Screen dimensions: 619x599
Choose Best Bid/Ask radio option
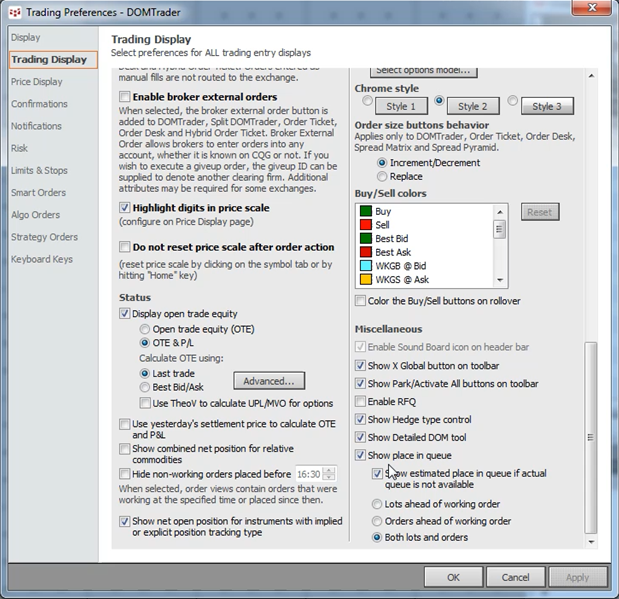point(146,386)
